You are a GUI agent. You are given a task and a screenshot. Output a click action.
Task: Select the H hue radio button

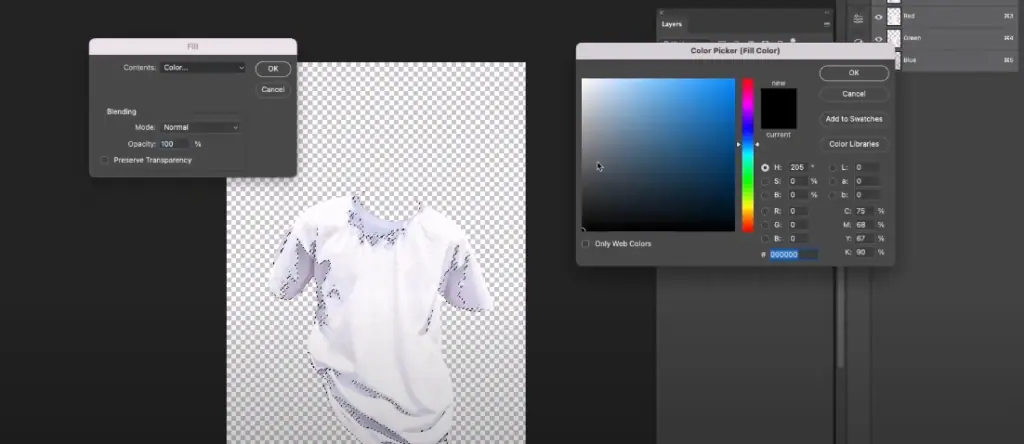[x=766, y=167]
